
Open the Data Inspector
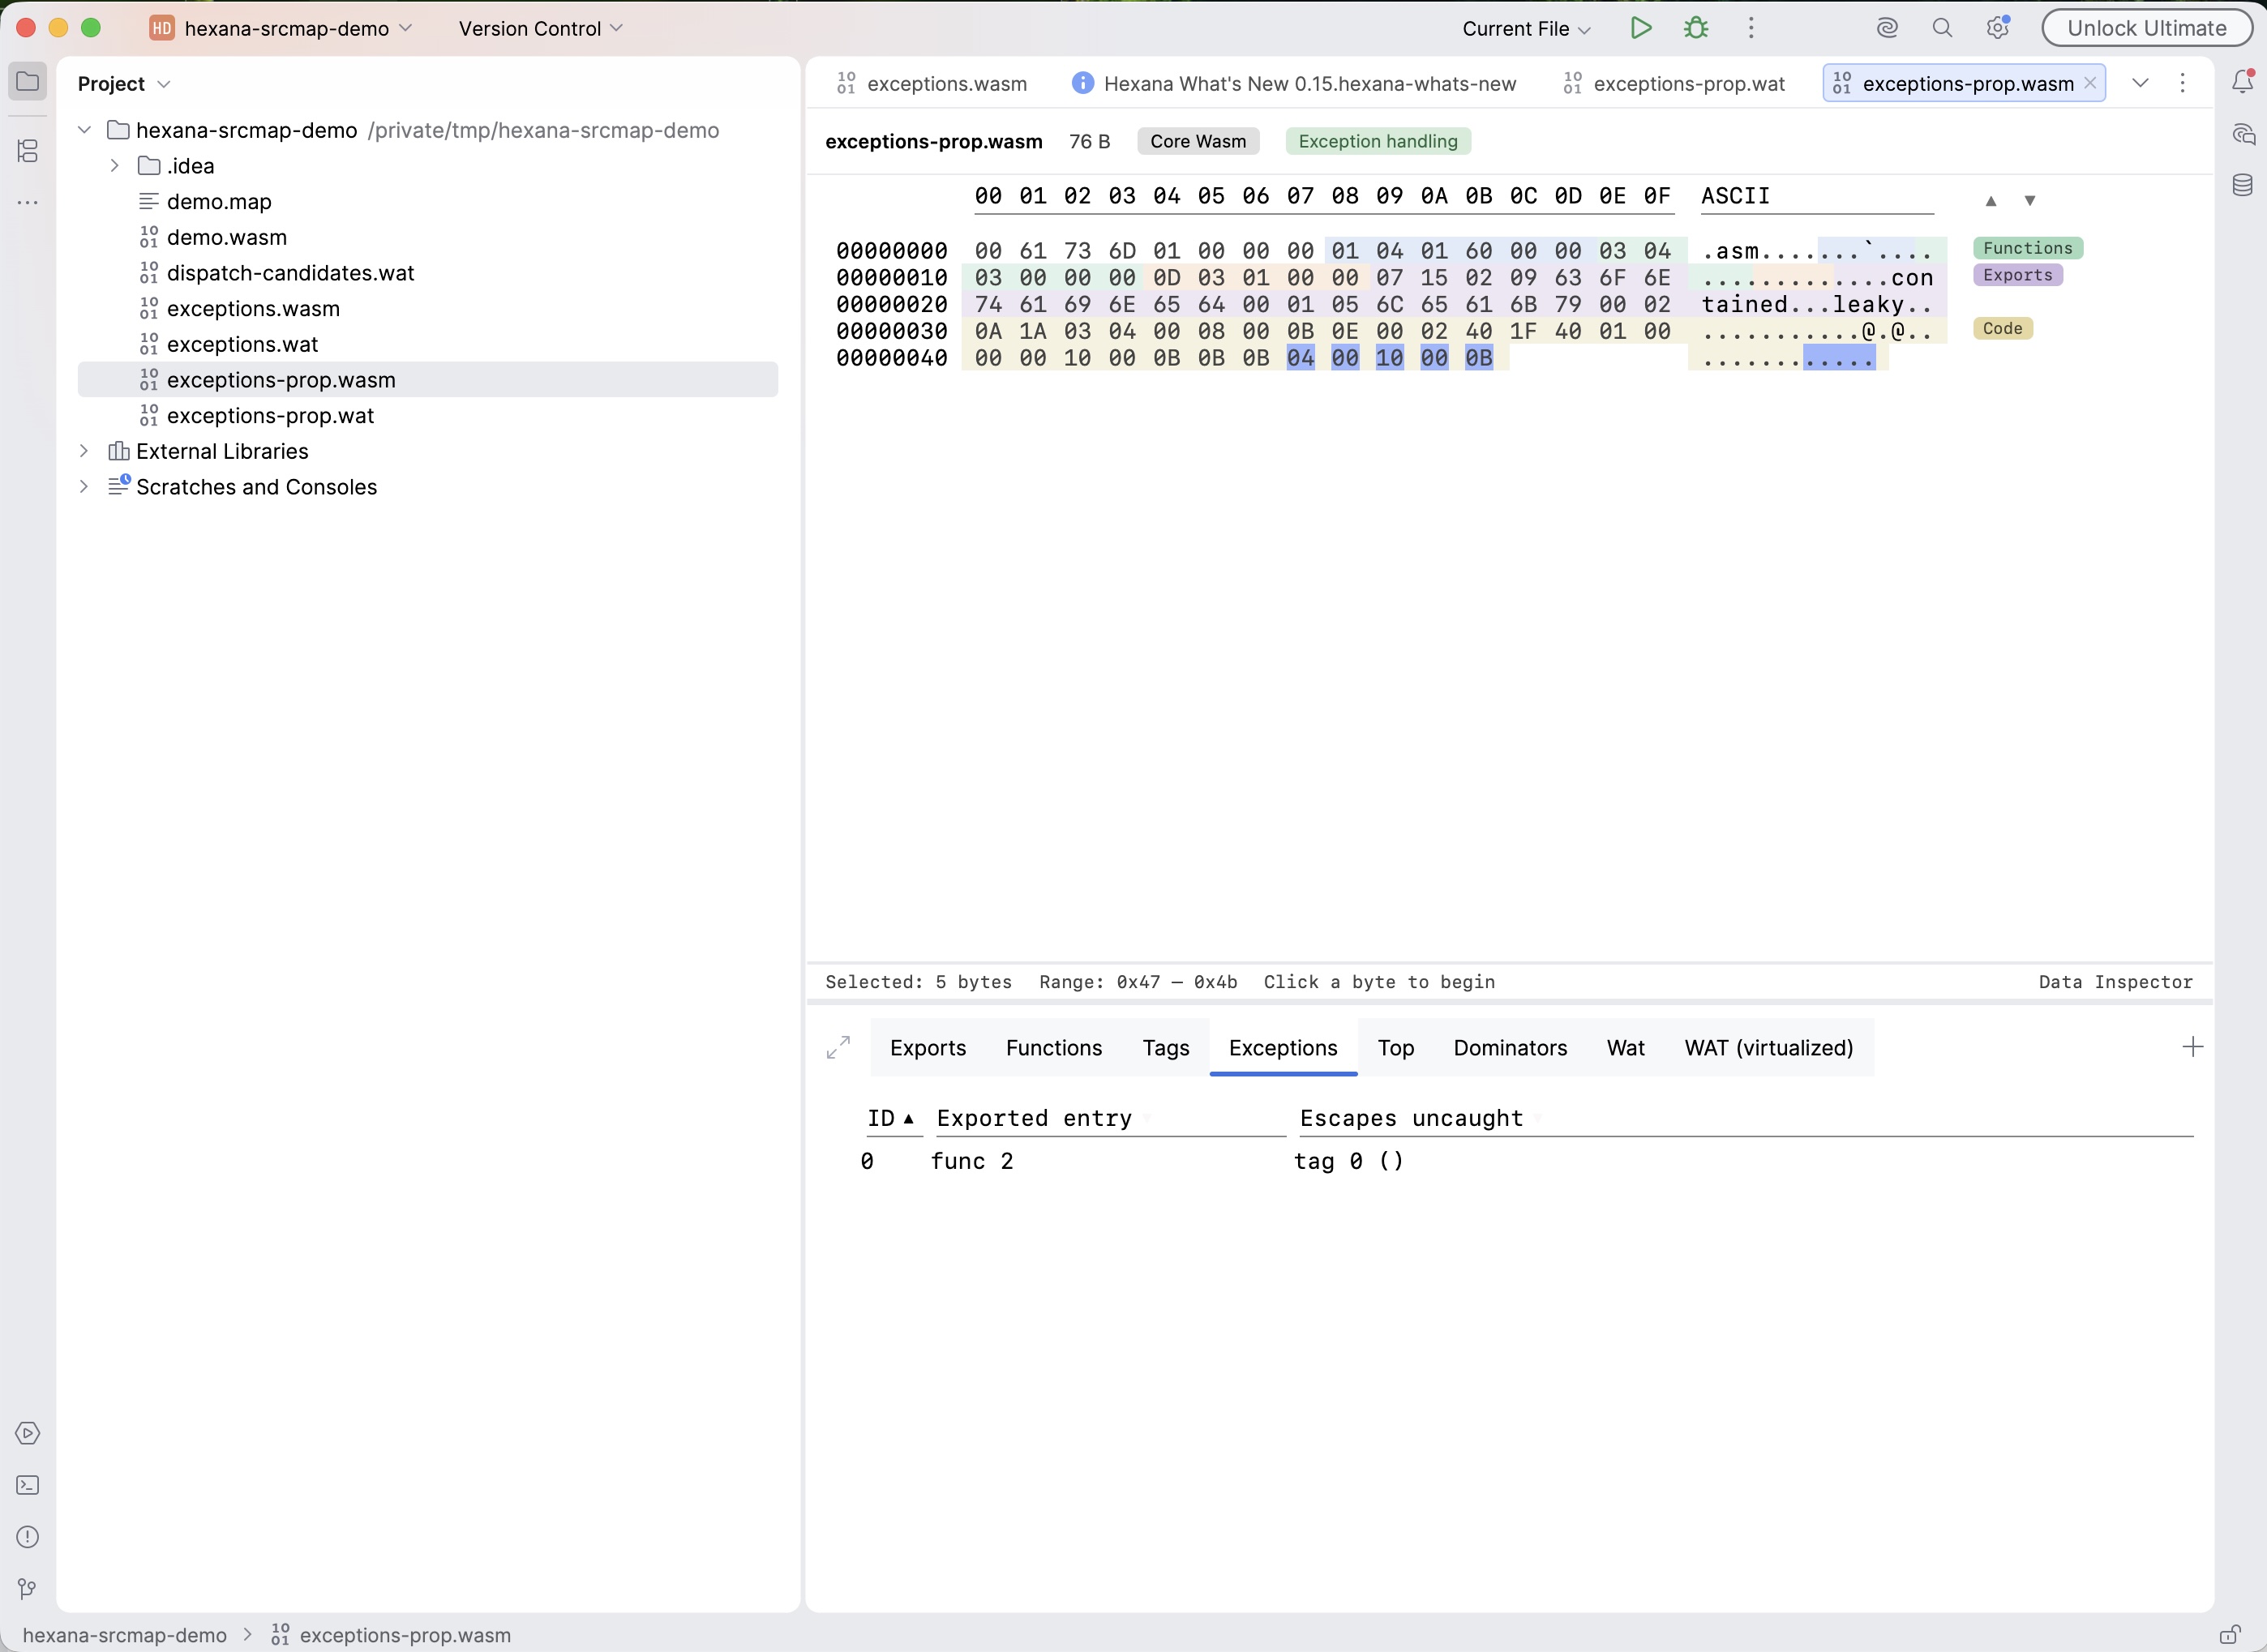[2115, 982]
